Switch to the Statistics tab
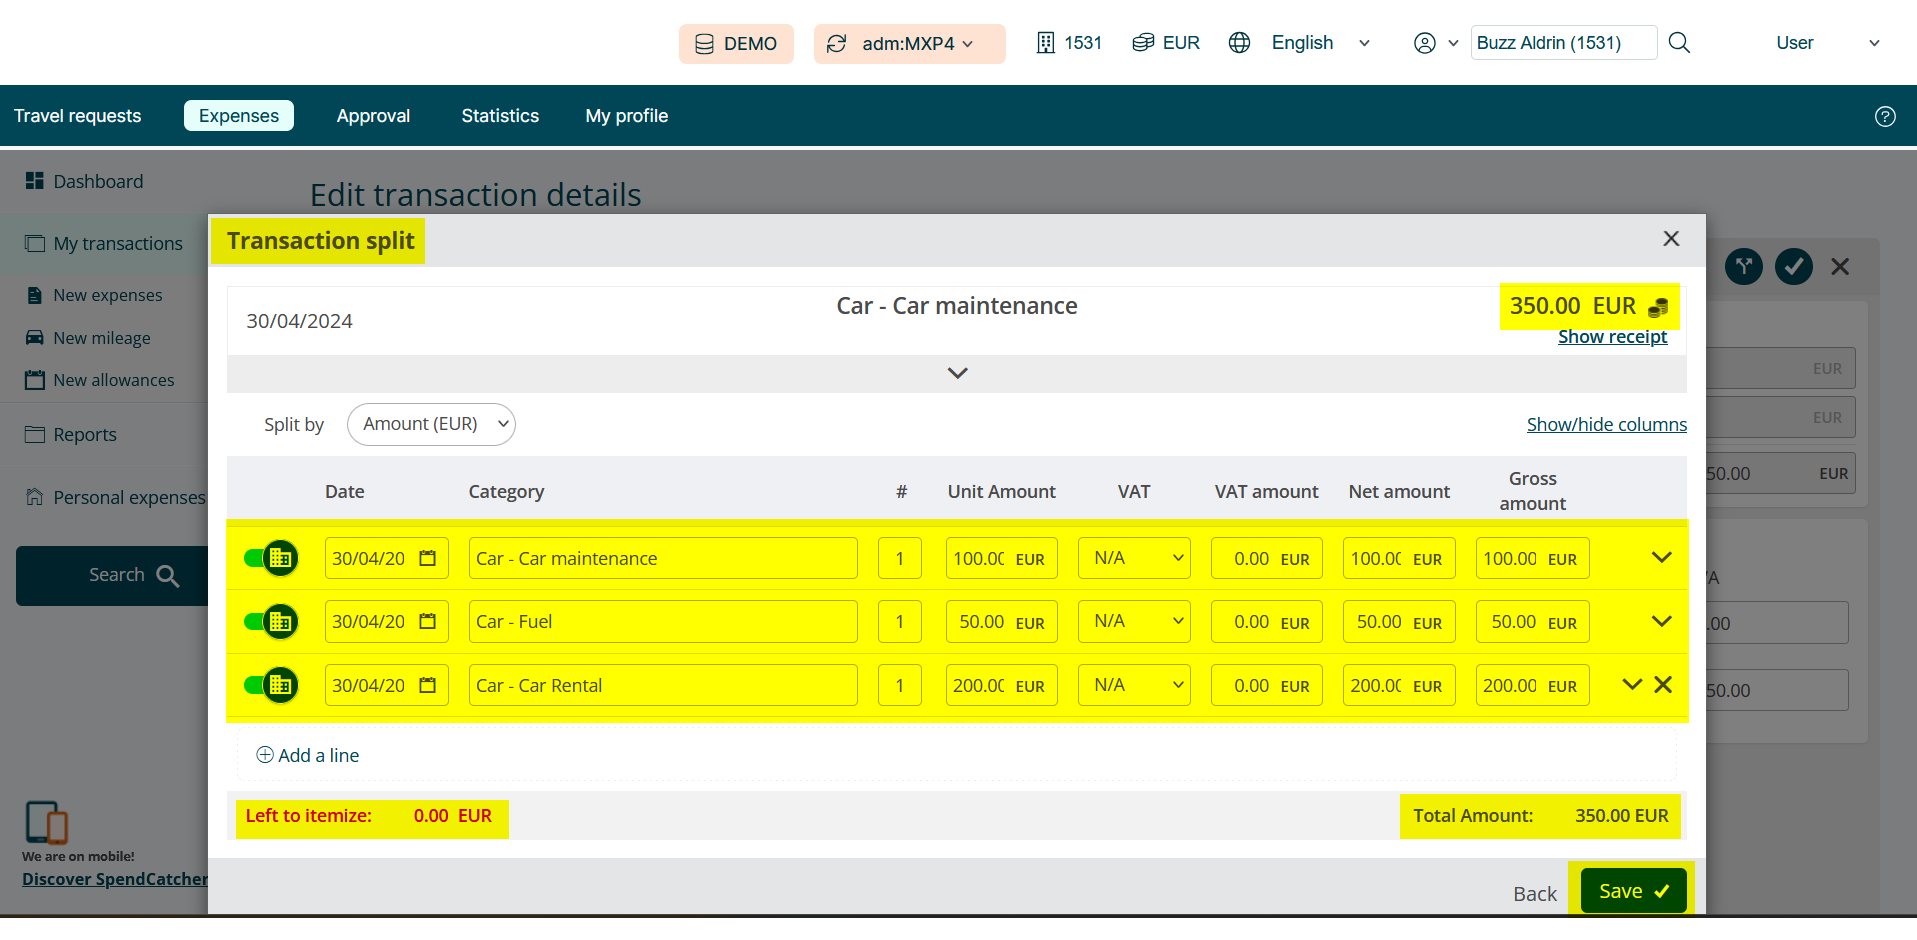1917x940 pixels. tap(500, 116)
